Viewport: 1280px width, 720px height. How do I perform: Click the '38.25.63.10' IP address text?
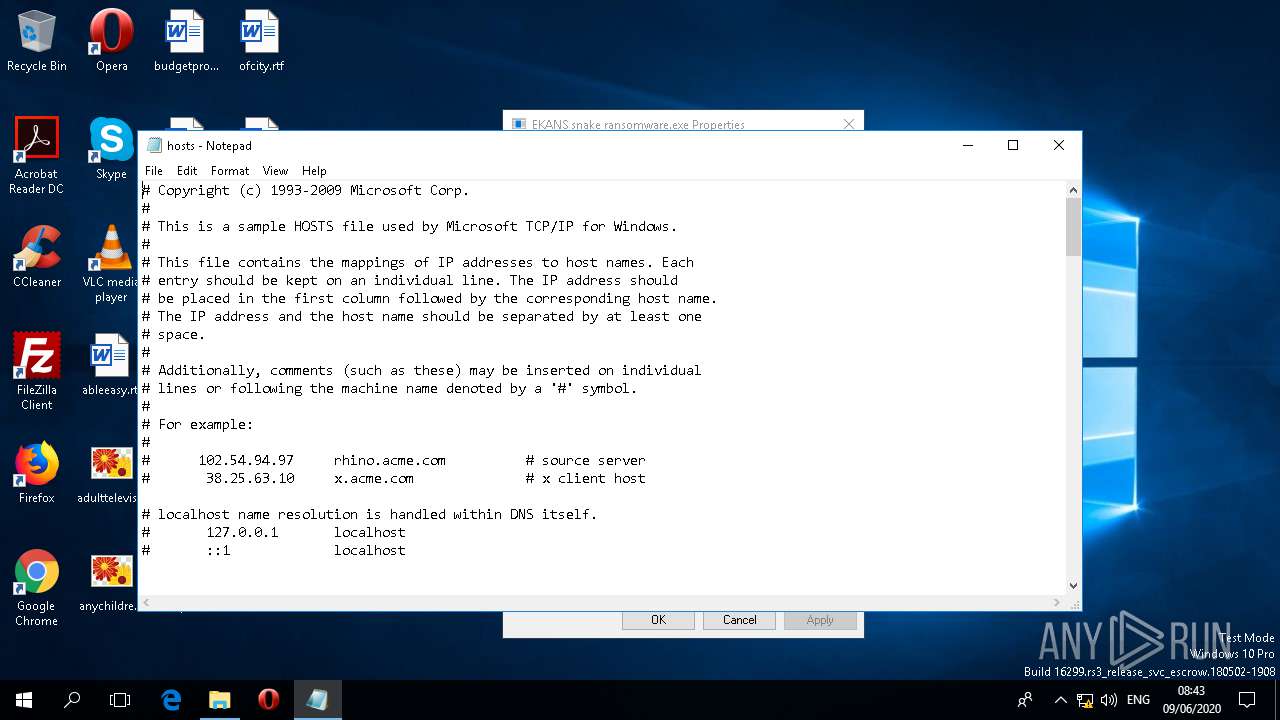point(250,478)
